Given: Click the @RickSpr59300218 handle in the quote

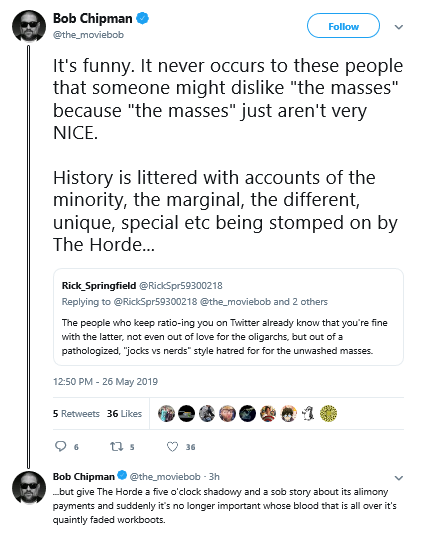Looking at the screenshot, I should [181, 286].
